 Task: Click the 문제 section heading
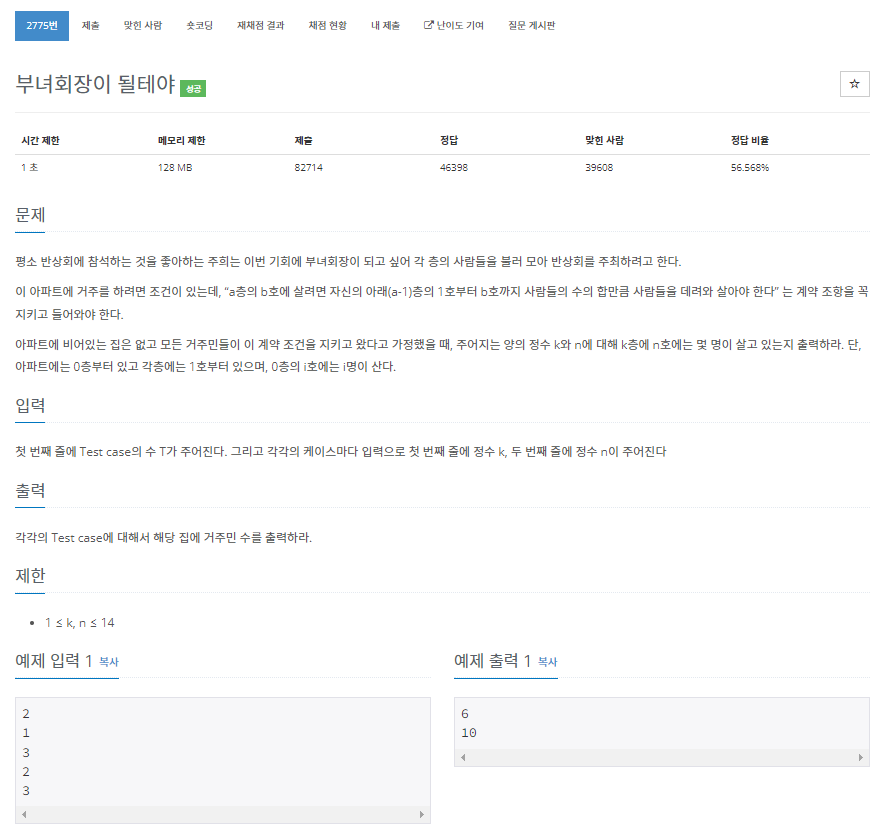(30, 215)
